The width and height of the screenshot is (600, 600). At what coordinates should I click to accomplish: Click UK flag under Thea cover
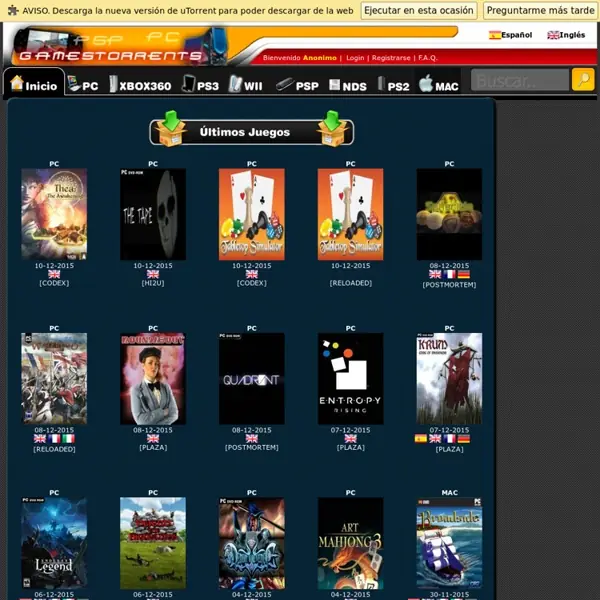point(54,274)
